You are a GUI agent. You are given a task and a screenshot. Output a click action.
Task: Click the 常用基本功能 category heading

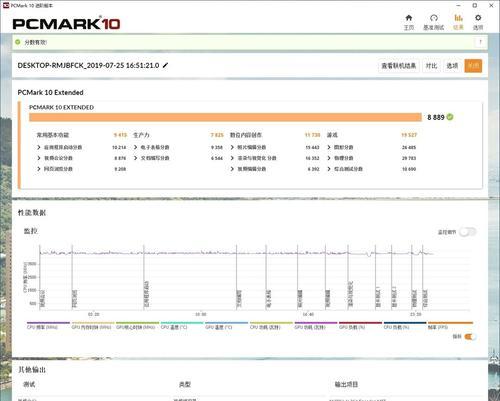click(53, 135)
